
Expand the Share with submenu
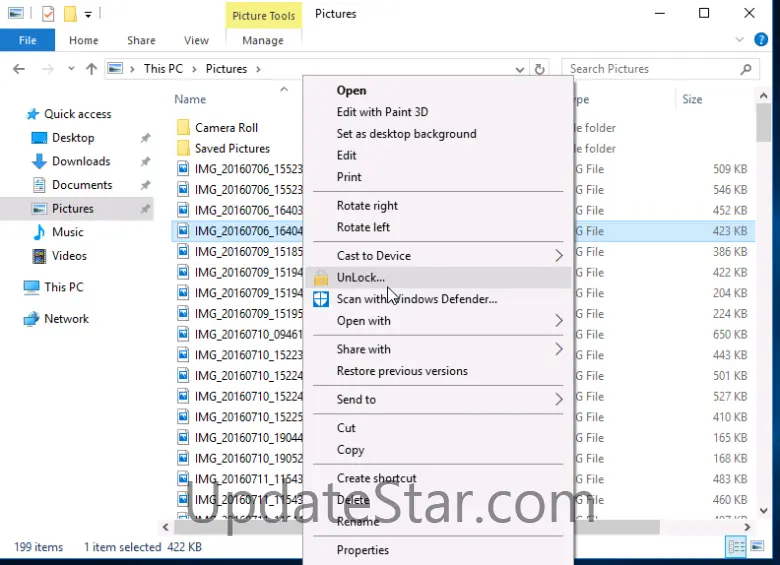(x=438, y=349)
